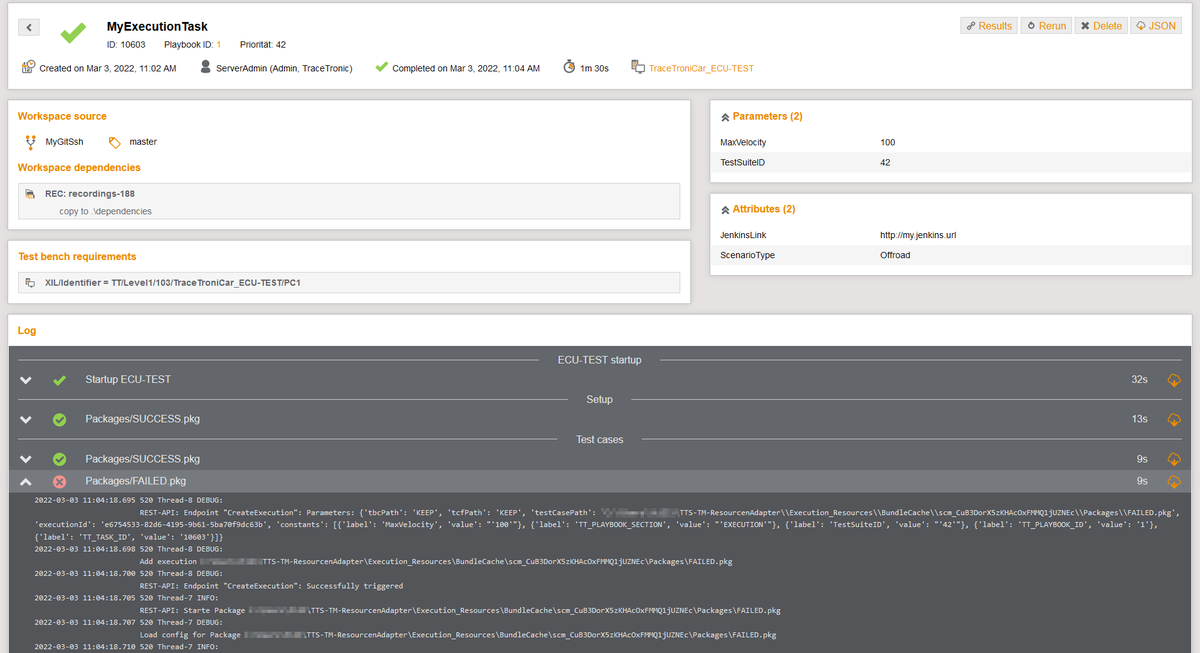This screenshot has height=653, width=1200.
Task: Select the copy to .\dependencies text
Action: pos(106,211)
